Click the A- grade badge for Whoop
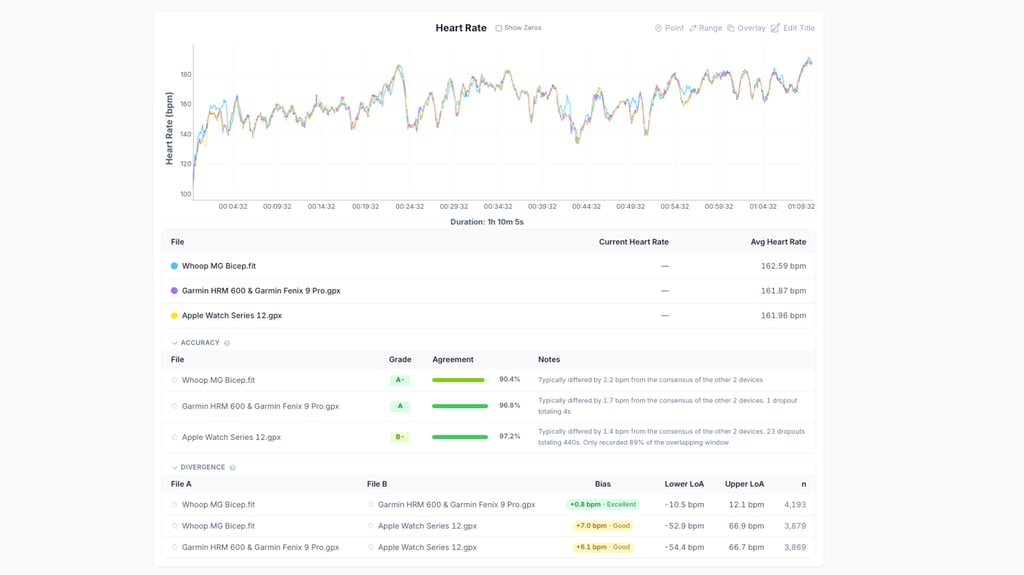The width and height of the screenshot is (1024, 575). coord(400,380)
